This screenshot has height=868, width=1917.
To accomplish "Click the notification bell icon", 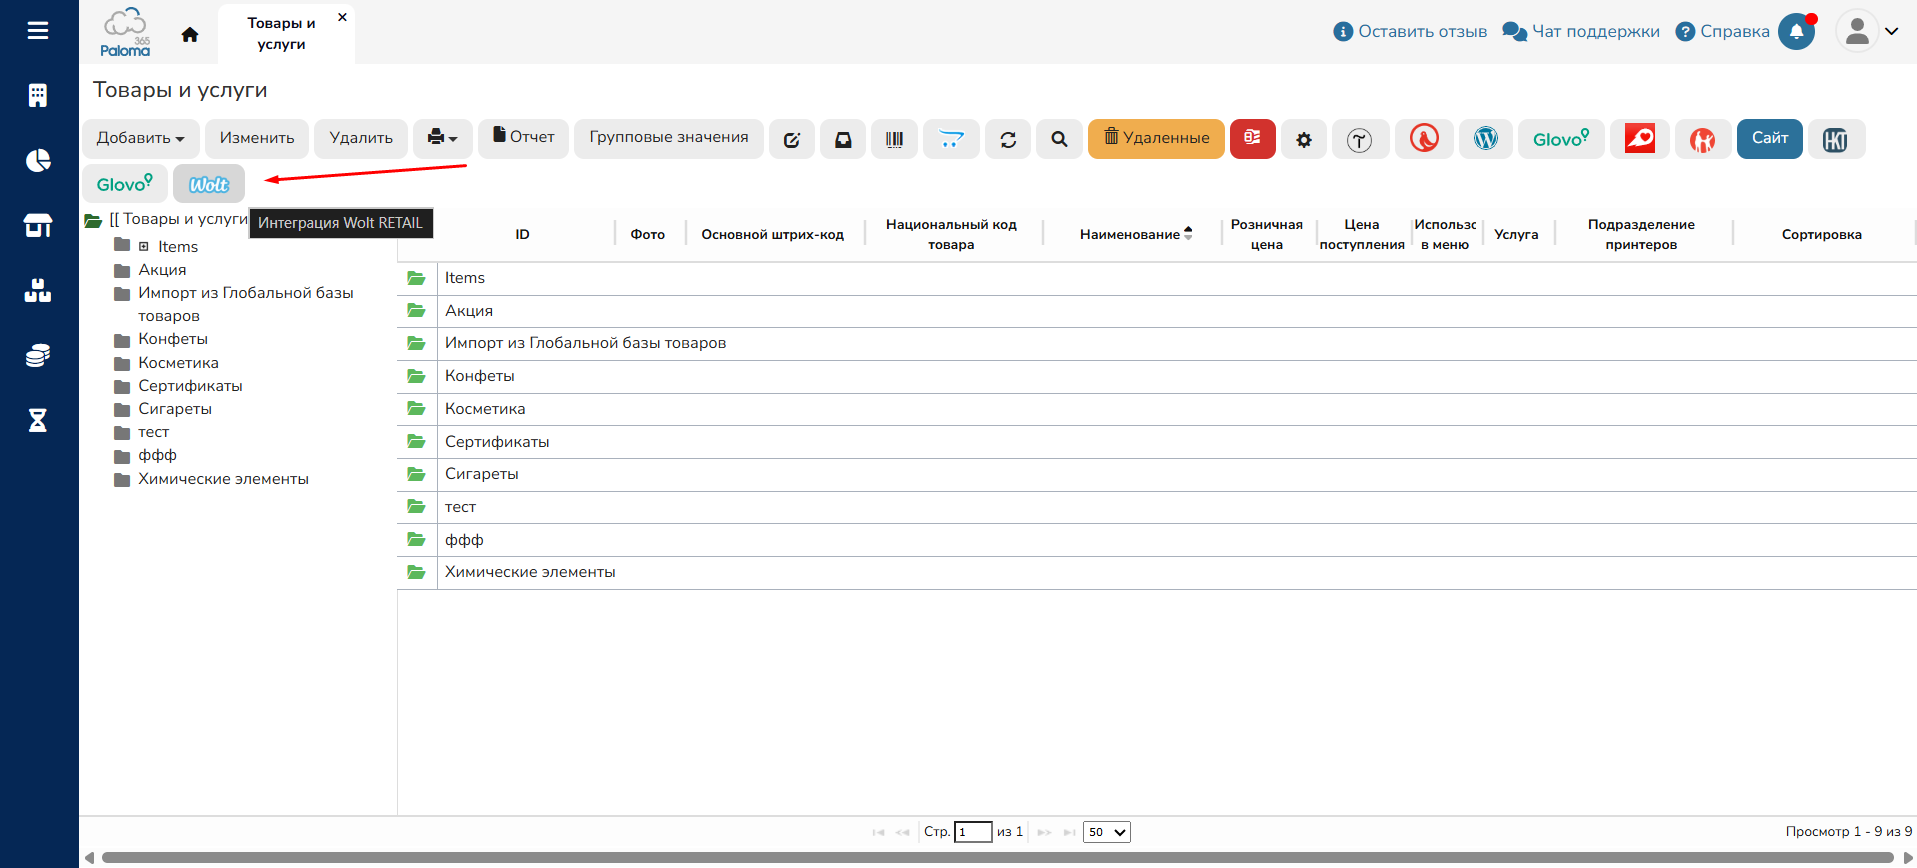I will coord(1796,32).
